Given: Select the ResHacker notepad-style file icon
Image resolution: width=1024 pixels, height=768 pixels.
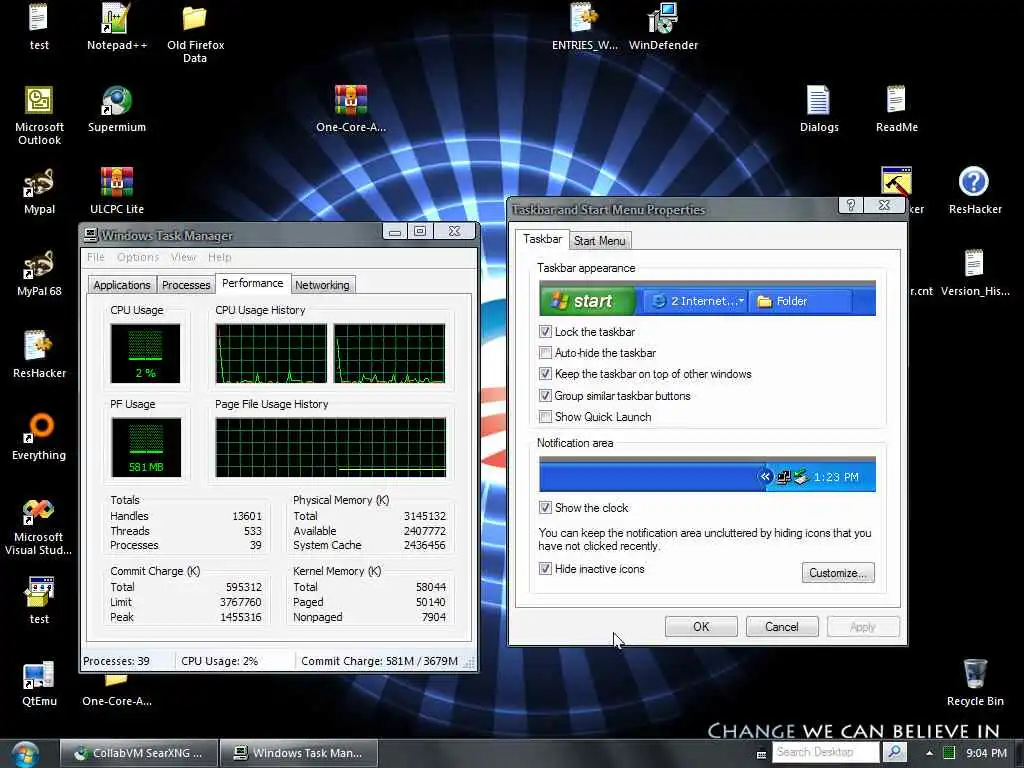Looking at the screenshot, I should pyautogui.click(x=39, y=355).
